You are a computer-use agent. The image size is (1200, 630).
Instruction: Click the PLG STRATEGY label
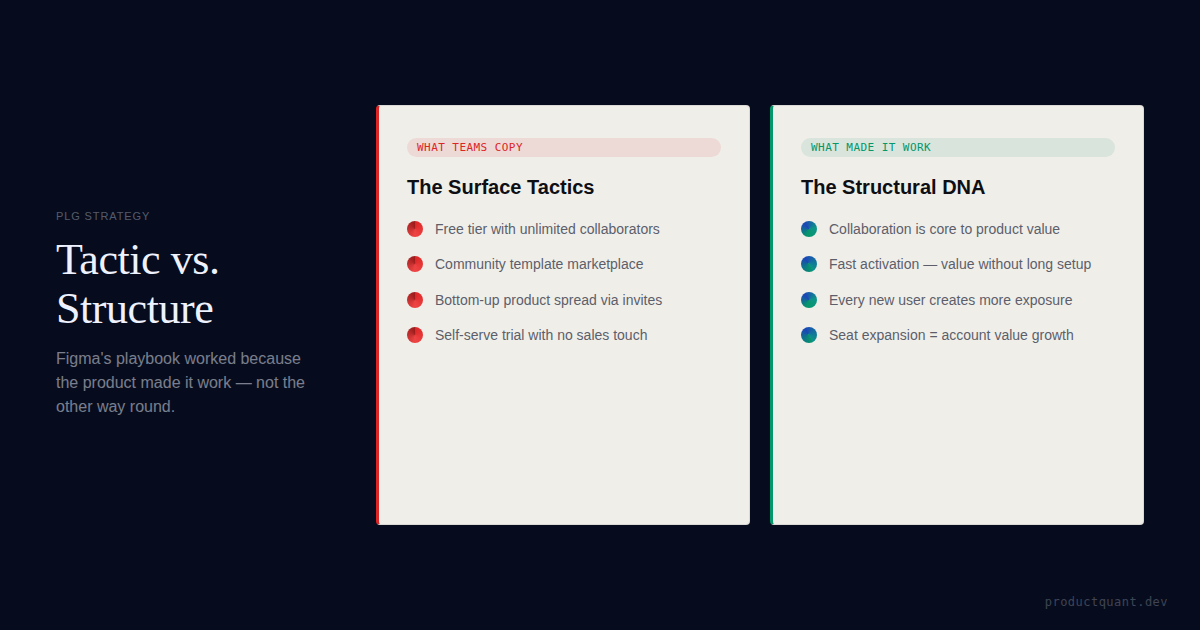click(103, 216)
